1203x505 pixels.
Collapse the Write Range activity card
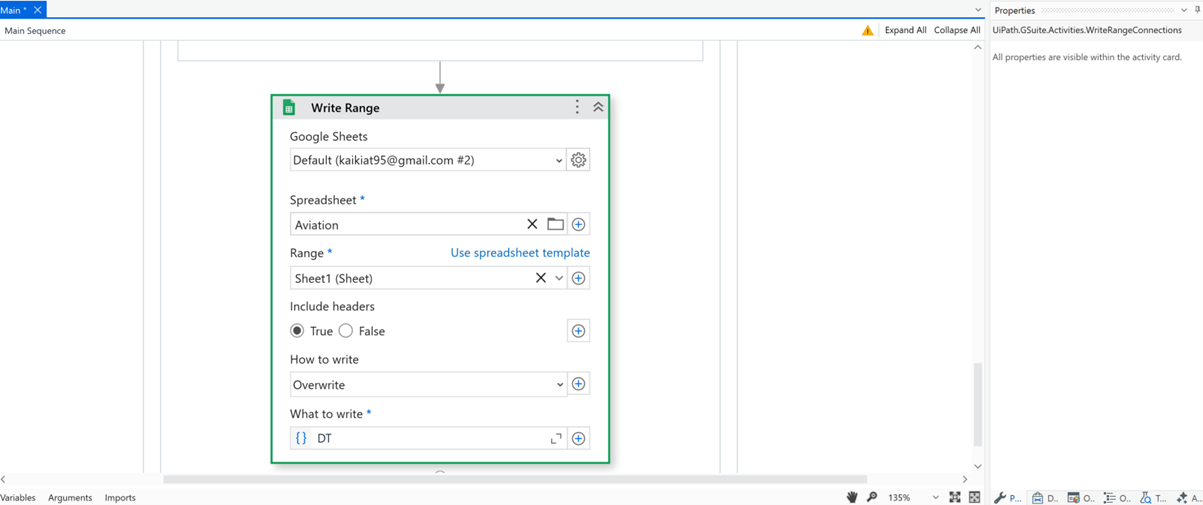tap(598, 107)
